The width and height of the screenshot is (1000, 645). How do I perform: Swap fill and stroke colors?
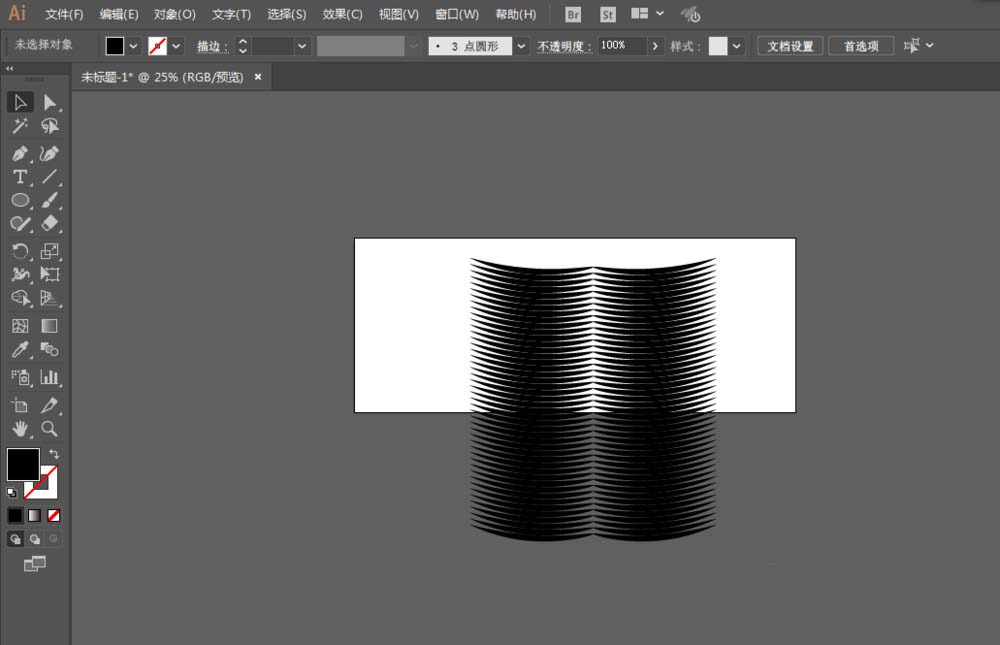54,454
